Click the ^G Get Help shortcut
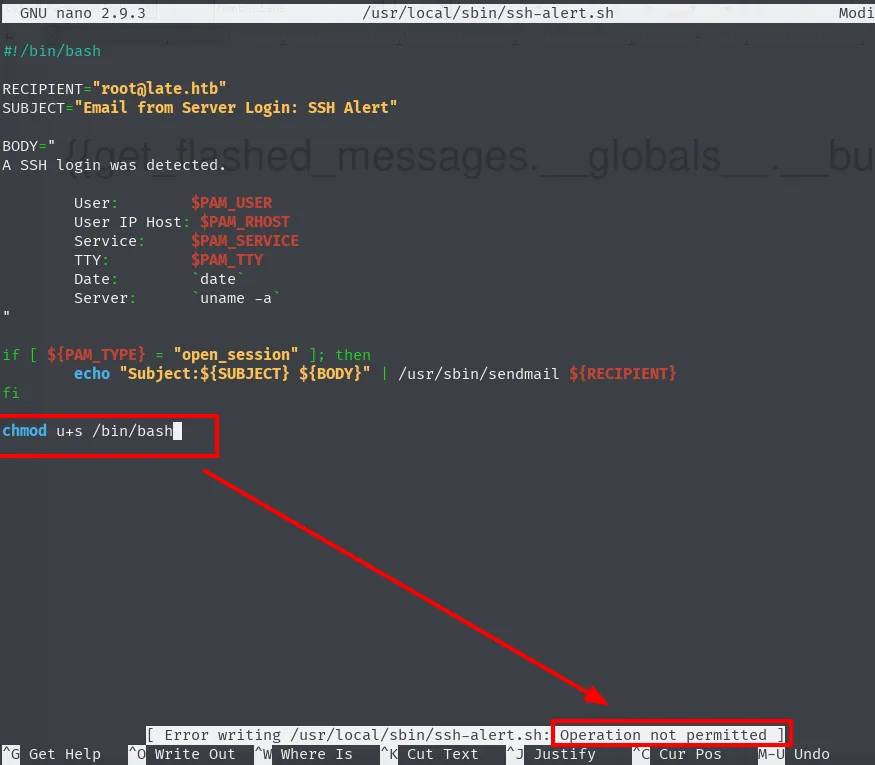Viewport: 875px width, 765px height. pyautogui.click(x=51, y=754)
